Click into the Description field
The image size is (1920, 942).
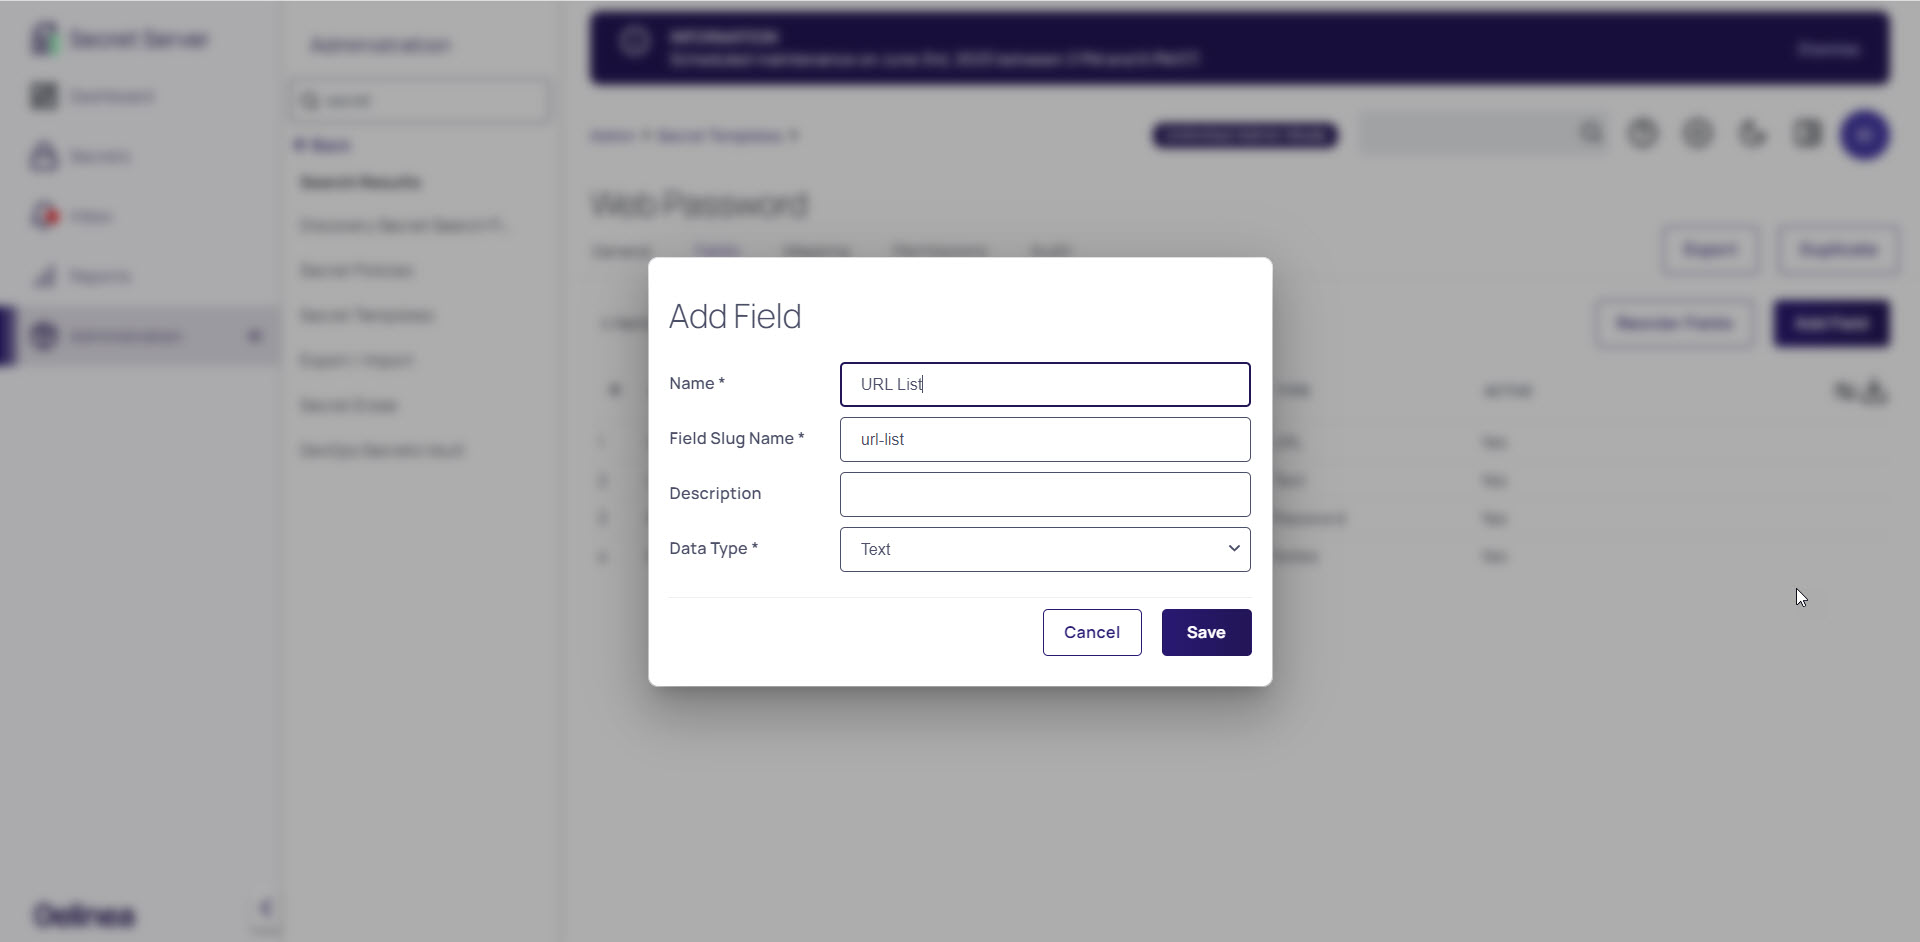click(1045, 494)
